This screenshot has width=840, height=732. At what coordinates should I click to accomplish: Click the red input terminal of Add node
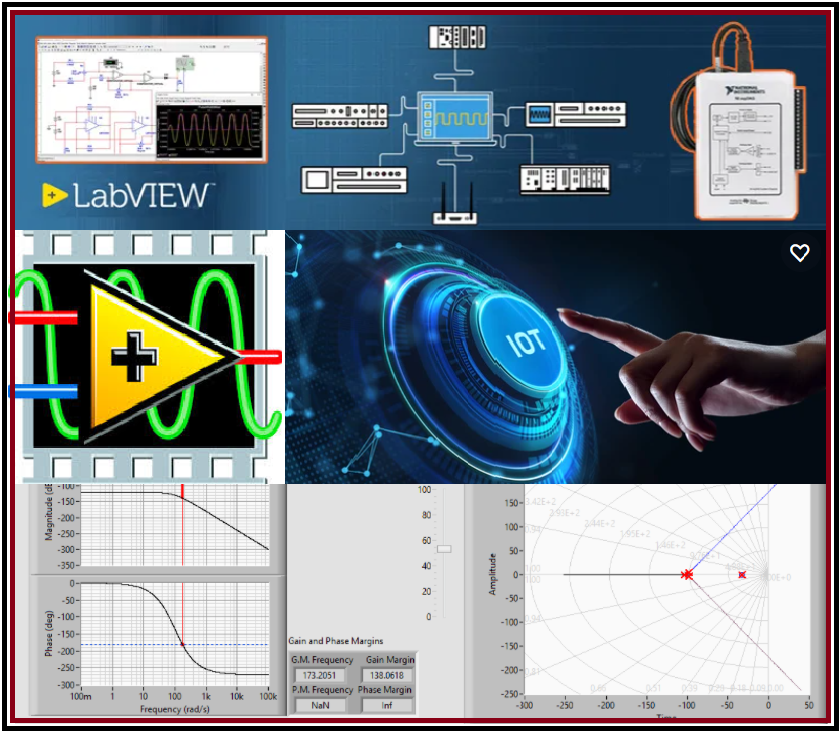click(x=43, y=318)
